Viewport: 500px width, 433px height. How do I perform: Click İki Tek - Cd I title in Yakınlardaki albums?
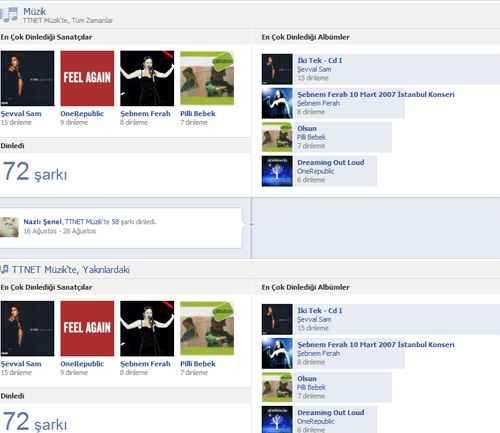[320, 310]
